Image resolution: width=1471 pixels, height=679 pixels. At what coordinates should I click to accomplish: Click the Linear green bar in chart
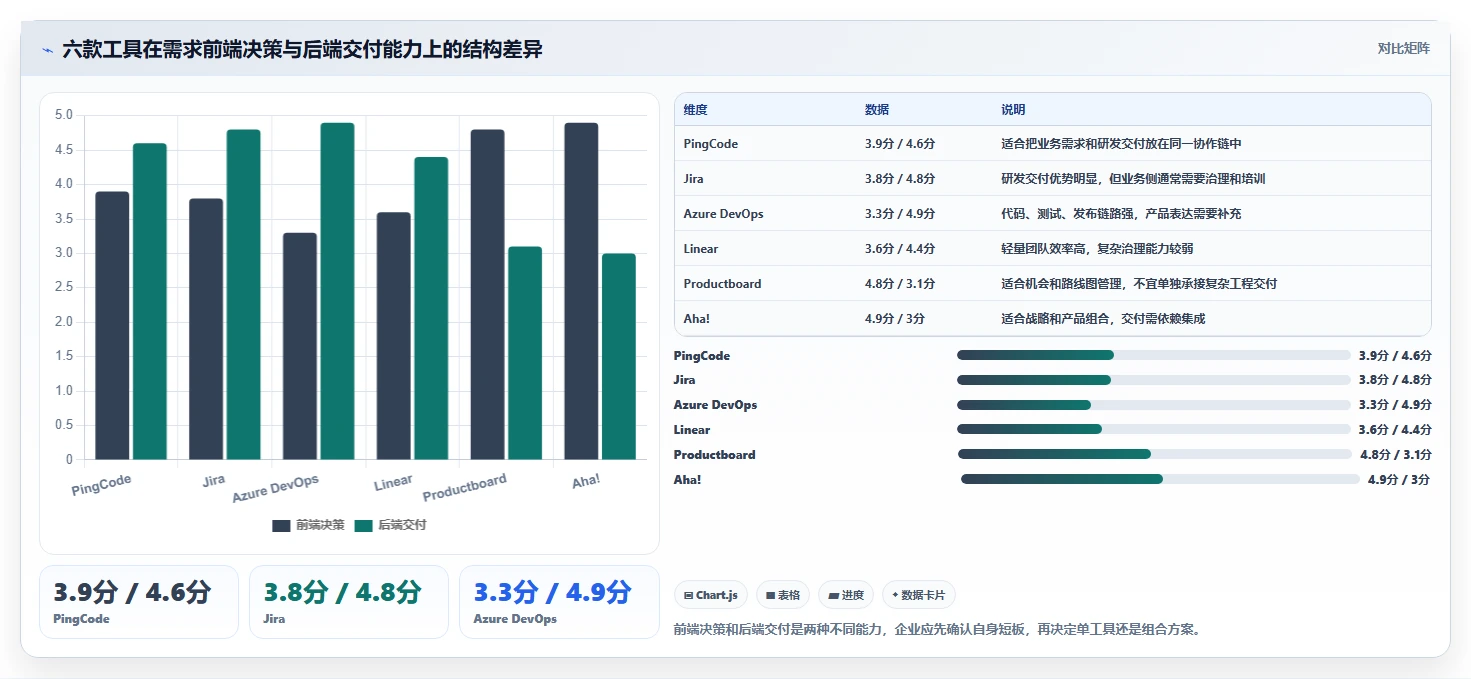(x=431, y=309)
